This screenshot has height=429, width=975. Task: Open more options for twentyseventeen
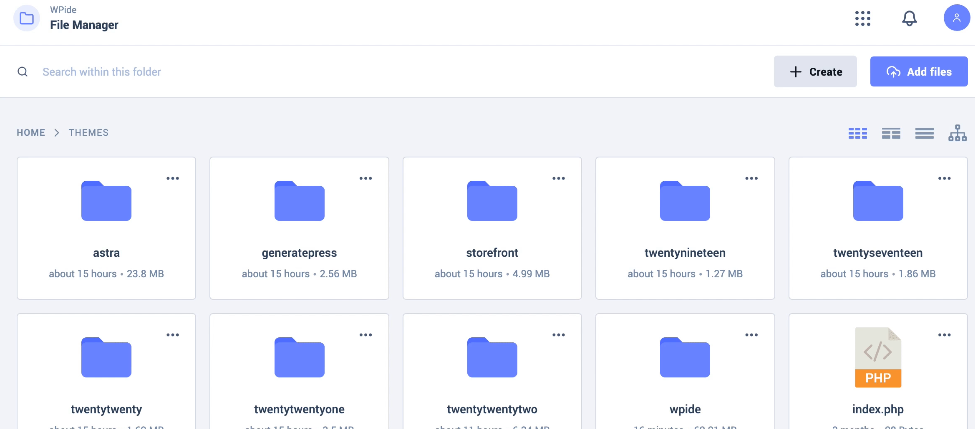click(945, 178)
